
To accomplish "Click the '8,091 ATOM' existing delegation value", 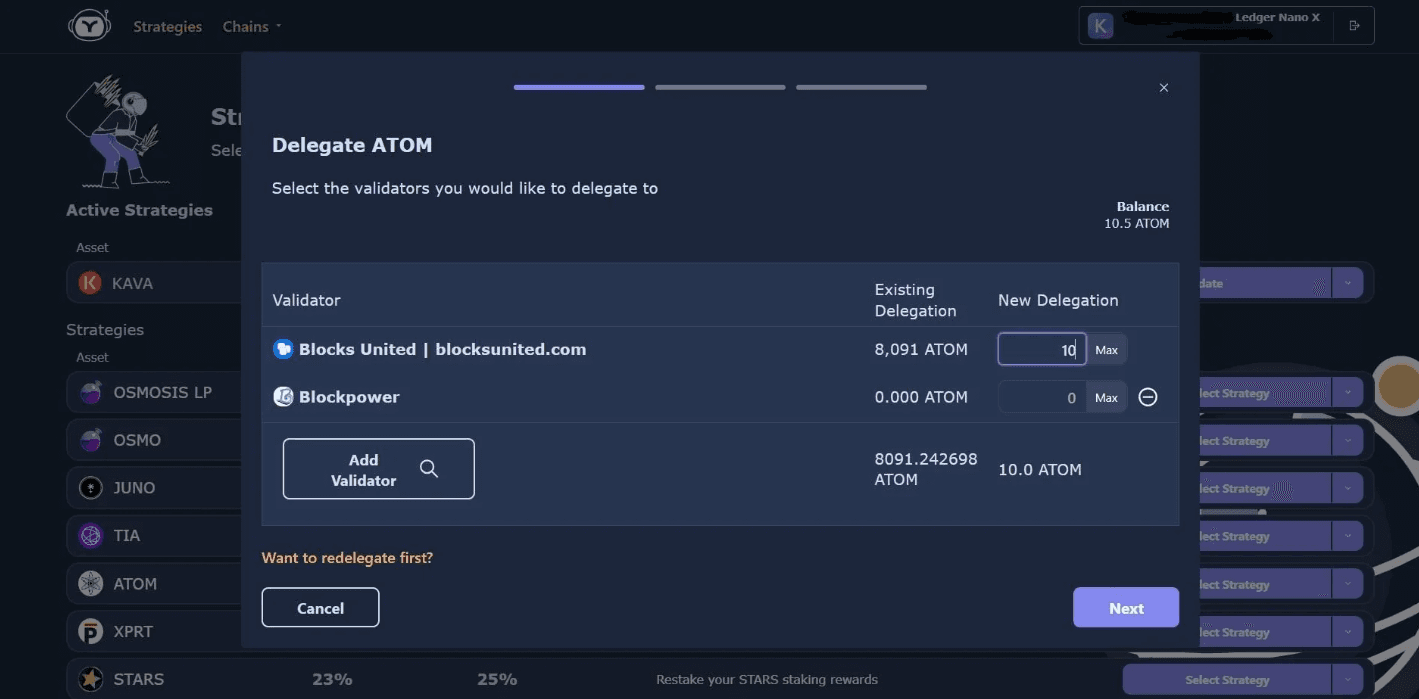I will click(921, 350).
